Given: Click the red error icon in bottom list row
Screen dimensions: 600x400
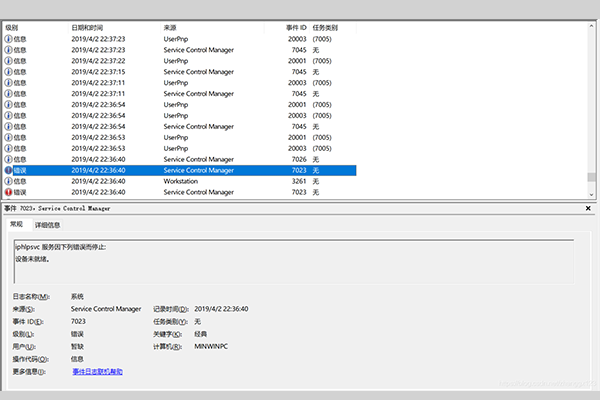Looking at the screenshot, I should click(9, 192).
